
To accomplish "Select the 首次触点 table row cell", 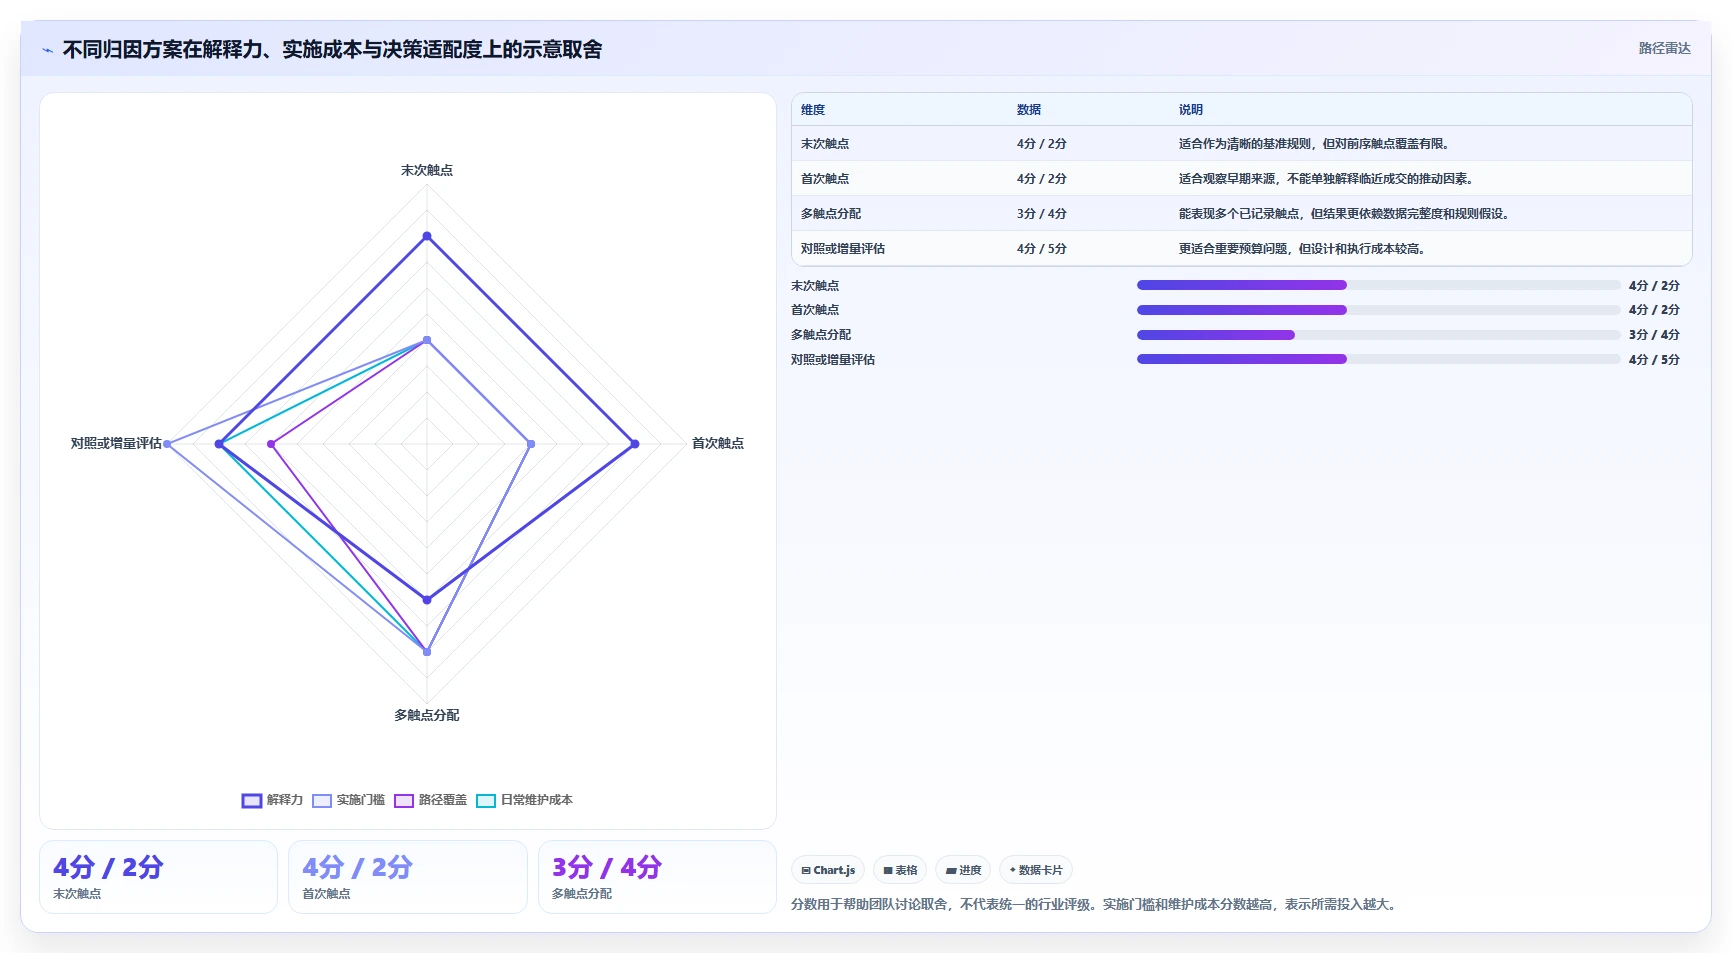I will pyautogui.click(x=825, y=179).
